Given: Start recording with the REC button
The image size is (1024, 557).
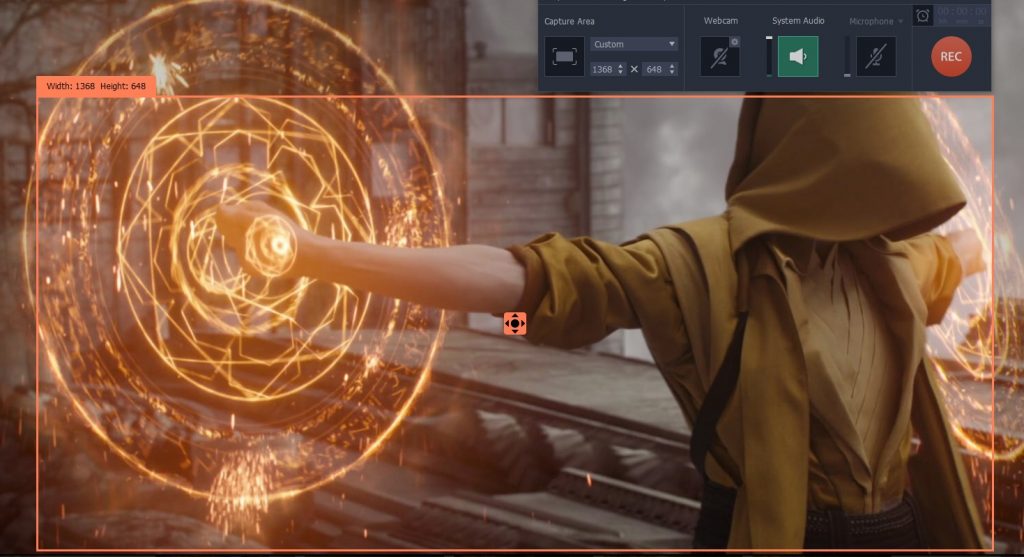Looking at the screenshot, I should (951, 57).
